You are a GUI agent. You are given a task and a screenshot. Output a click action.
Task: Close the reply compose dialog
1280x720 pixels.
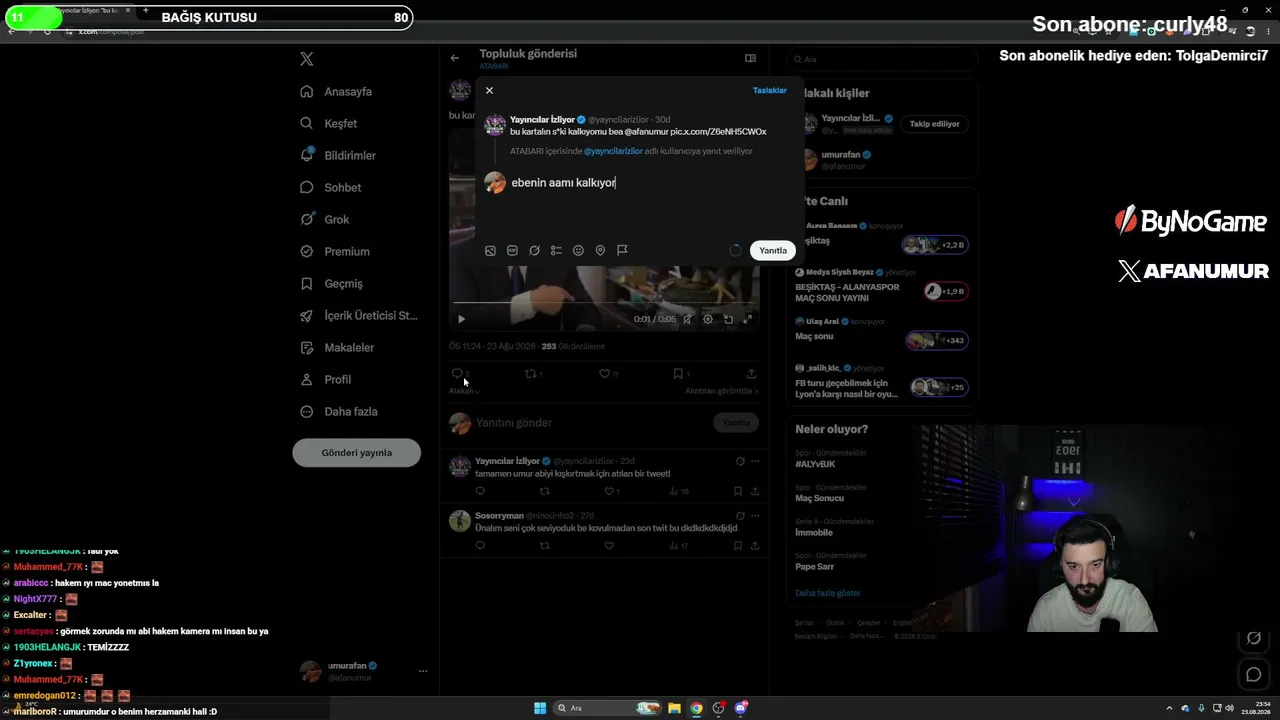pyautogui.click(x=489, y=91)
